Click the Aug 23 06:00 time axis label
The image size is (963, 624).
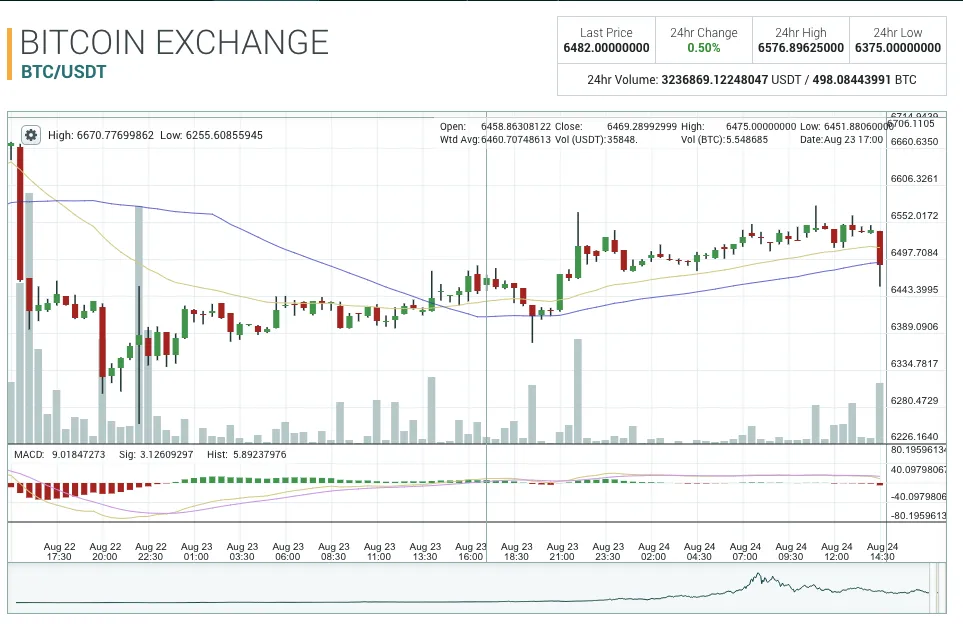[x=288, y=552]
